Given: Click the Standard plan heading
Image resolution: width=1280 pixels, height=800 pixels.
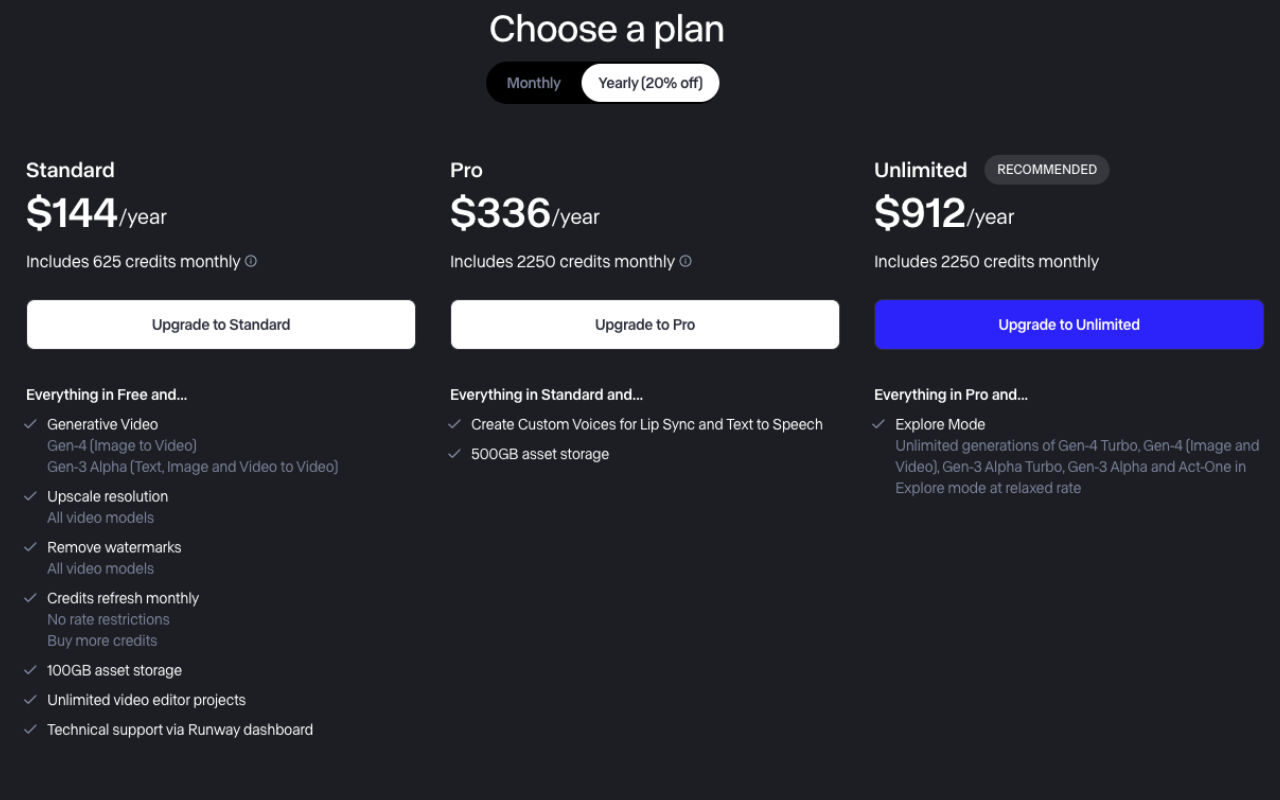Looking at the screenshot, I should (x=70, y=170).
